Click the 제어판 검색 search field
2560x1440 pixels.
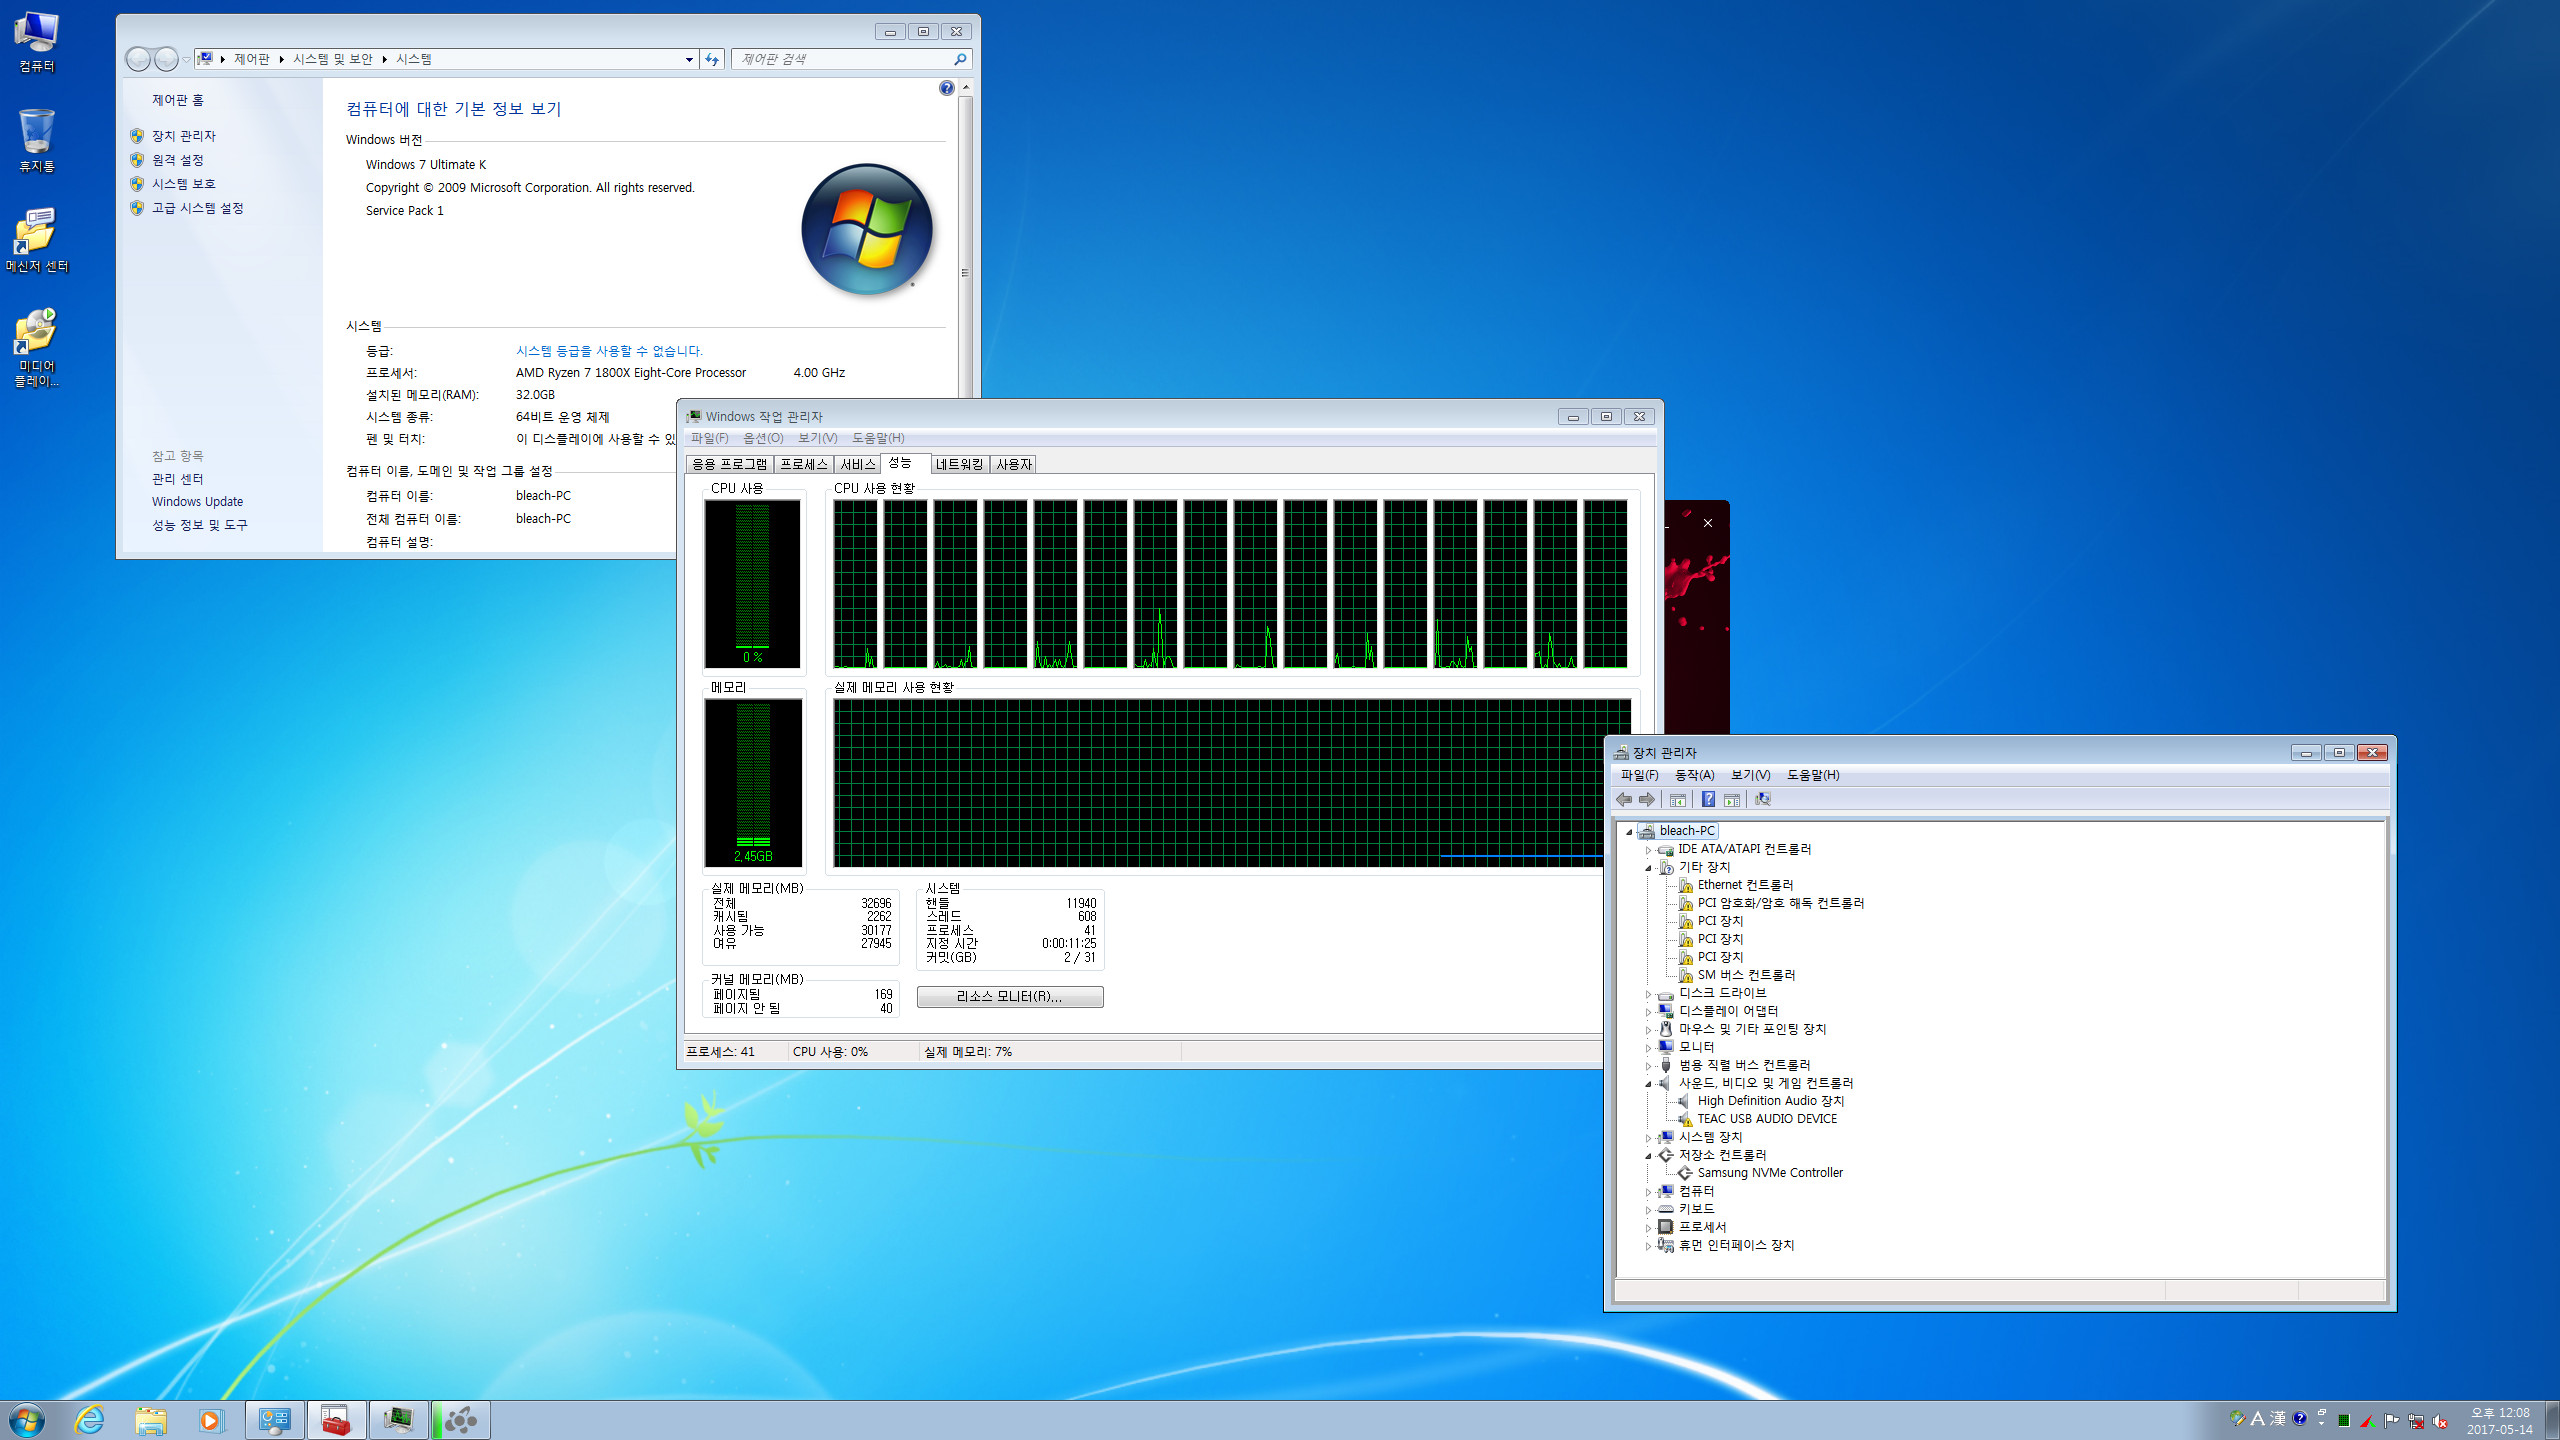click(851, 59)
